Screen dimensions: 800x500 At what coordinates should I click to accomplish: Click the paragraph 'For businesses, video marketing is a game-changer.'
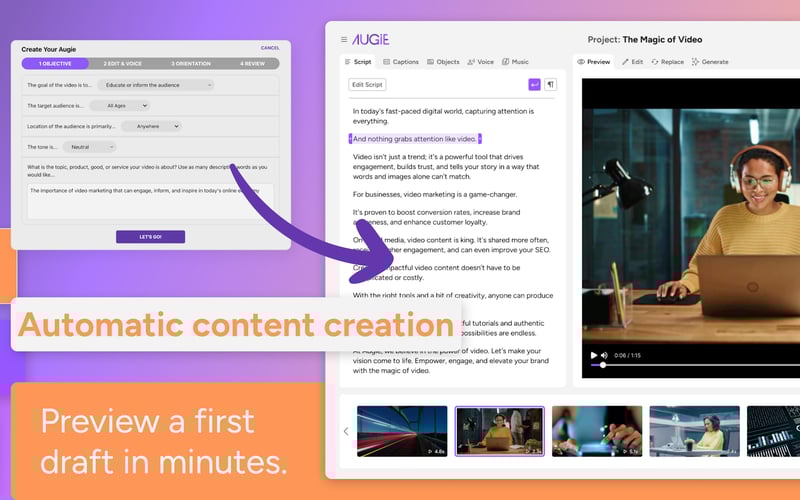pos(435,194)
